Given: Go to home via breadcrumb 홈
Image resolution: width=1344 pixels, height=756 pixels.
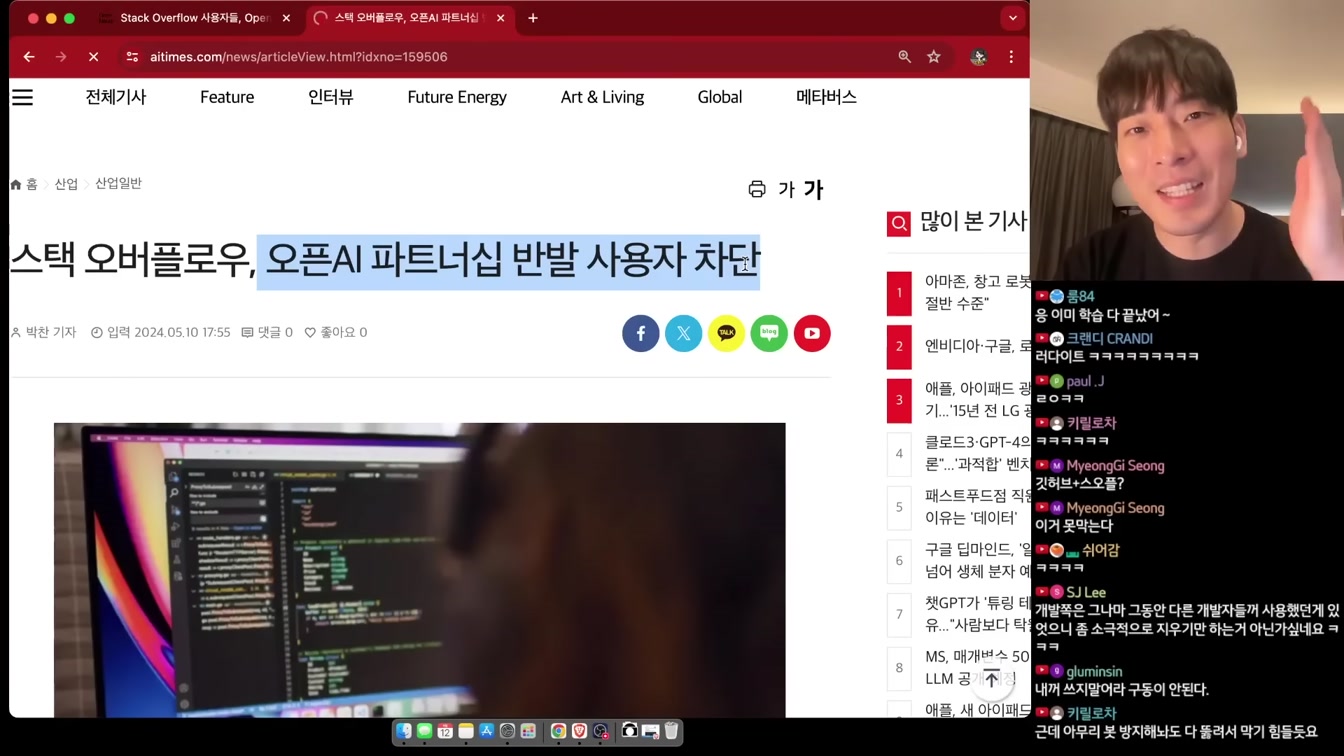Looking at the screenshot, I should (x=24, y=184).
